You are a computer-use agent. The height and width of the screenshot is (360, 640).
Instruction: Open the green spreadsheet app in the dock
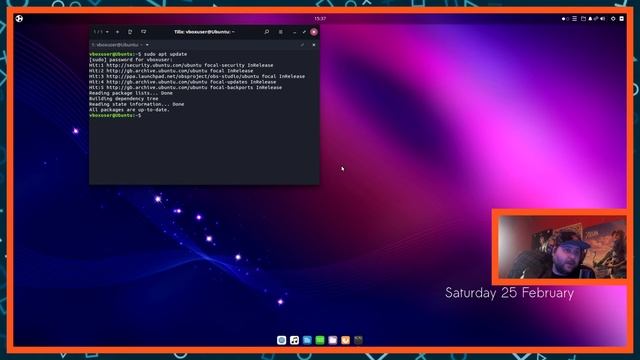(320, 340)
